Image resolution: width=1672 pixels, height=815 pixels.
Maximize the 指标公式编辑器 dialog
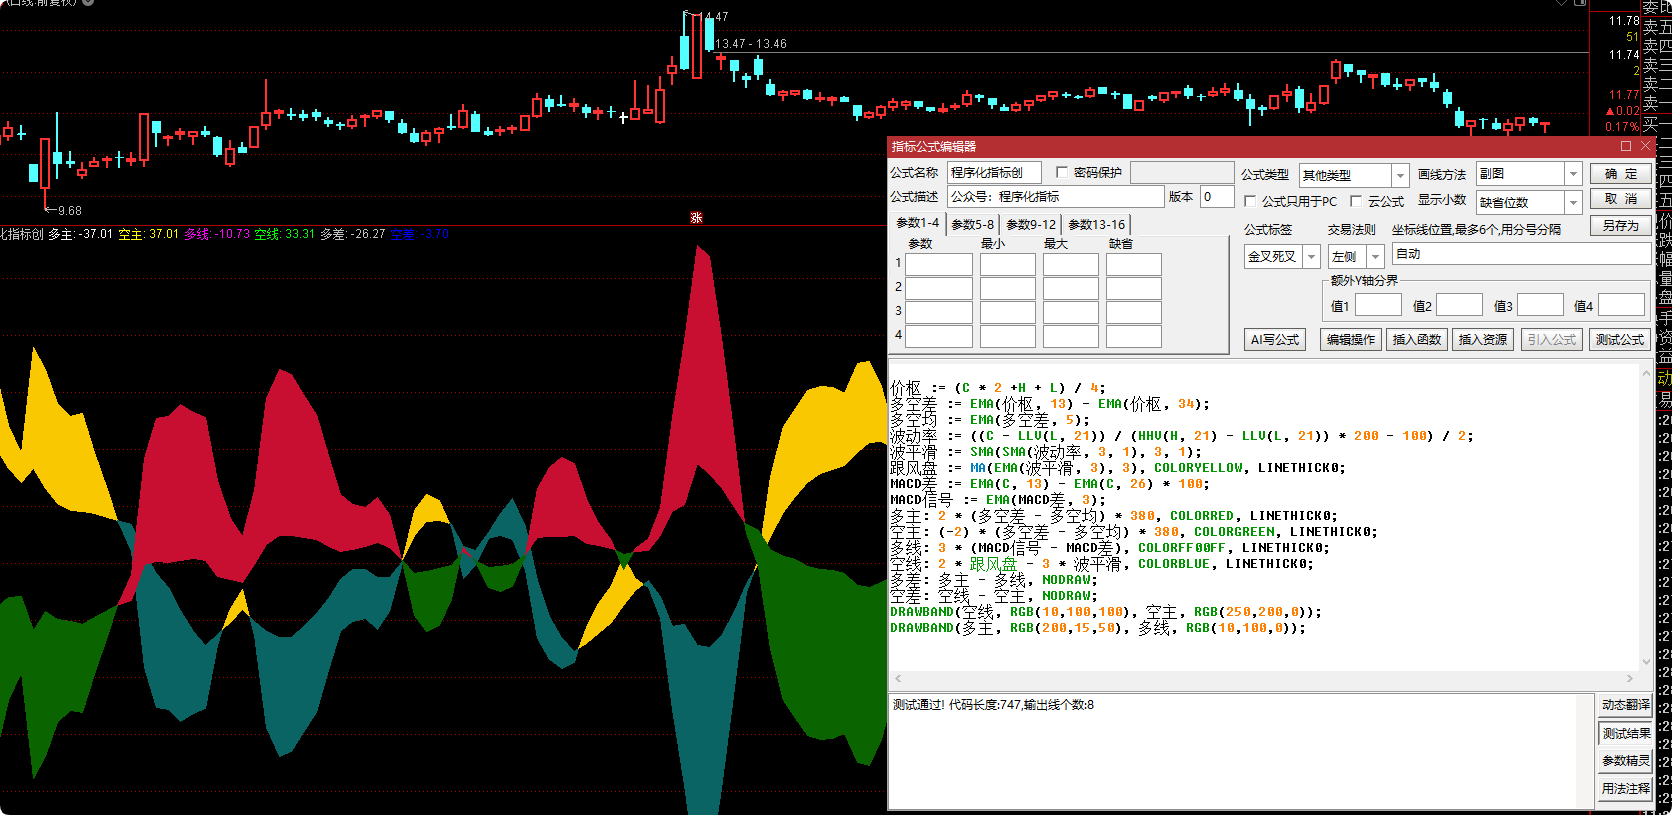coord(1626,146)
